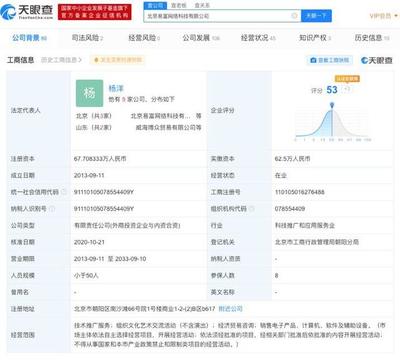
Task: Clear the search box with the round icon
Action: click(294, 16)
